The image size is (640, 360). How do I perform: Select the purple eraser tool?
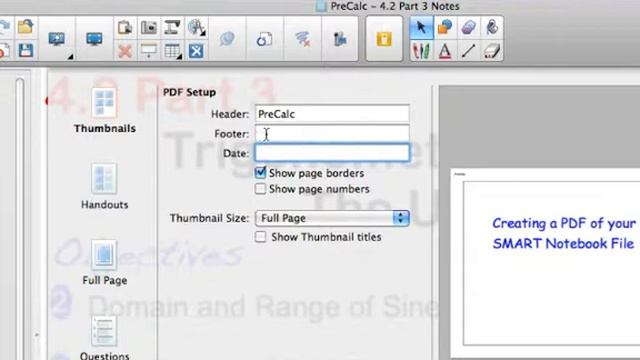tap(468, 27)
